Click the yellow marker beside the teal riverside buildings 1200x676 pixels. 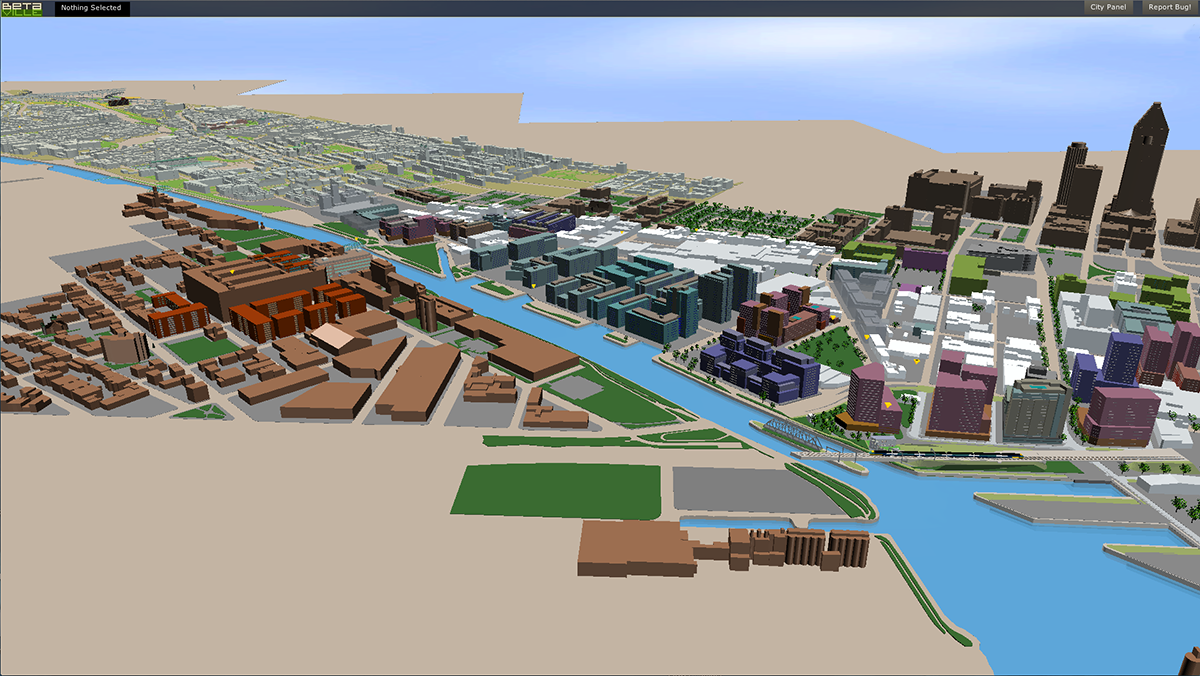click(534, 286)
